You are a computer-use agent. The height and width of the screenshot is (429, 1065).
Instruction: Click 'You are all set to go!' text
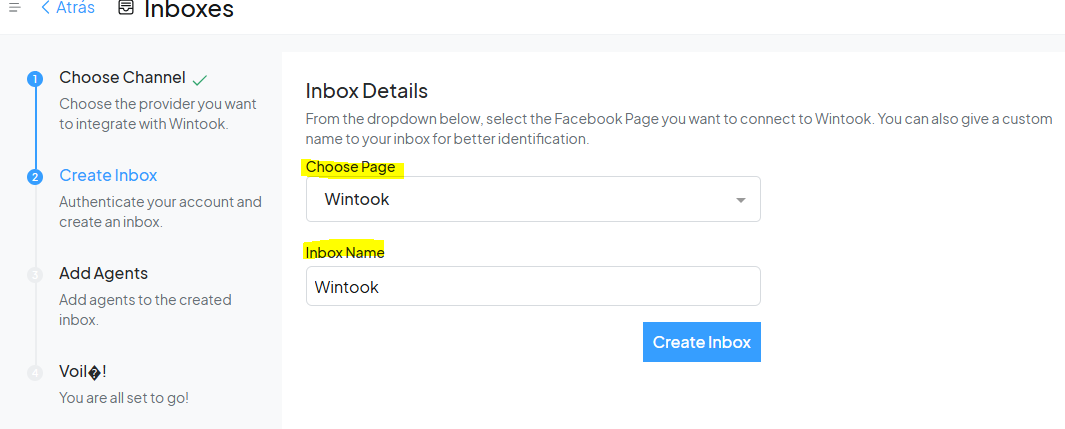click(x=124, y=398)
